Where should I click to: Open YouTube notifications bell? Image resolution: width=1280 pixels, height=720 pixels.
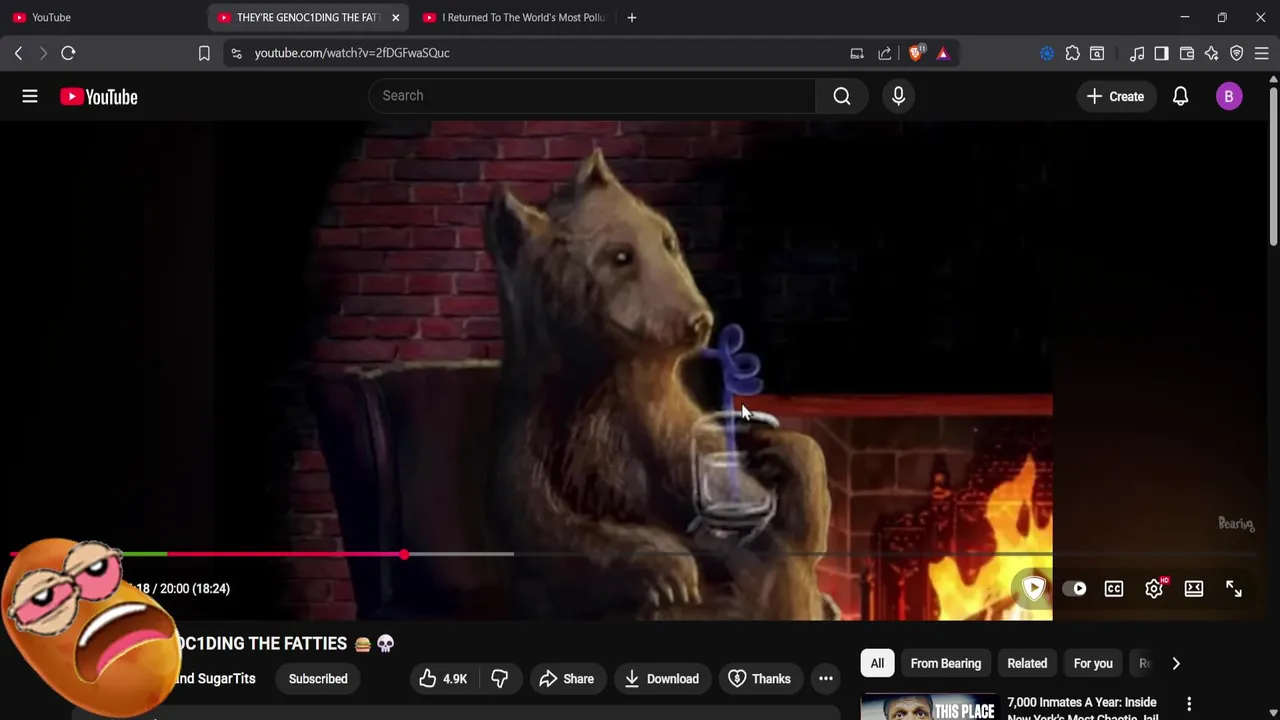[1180, 96]
